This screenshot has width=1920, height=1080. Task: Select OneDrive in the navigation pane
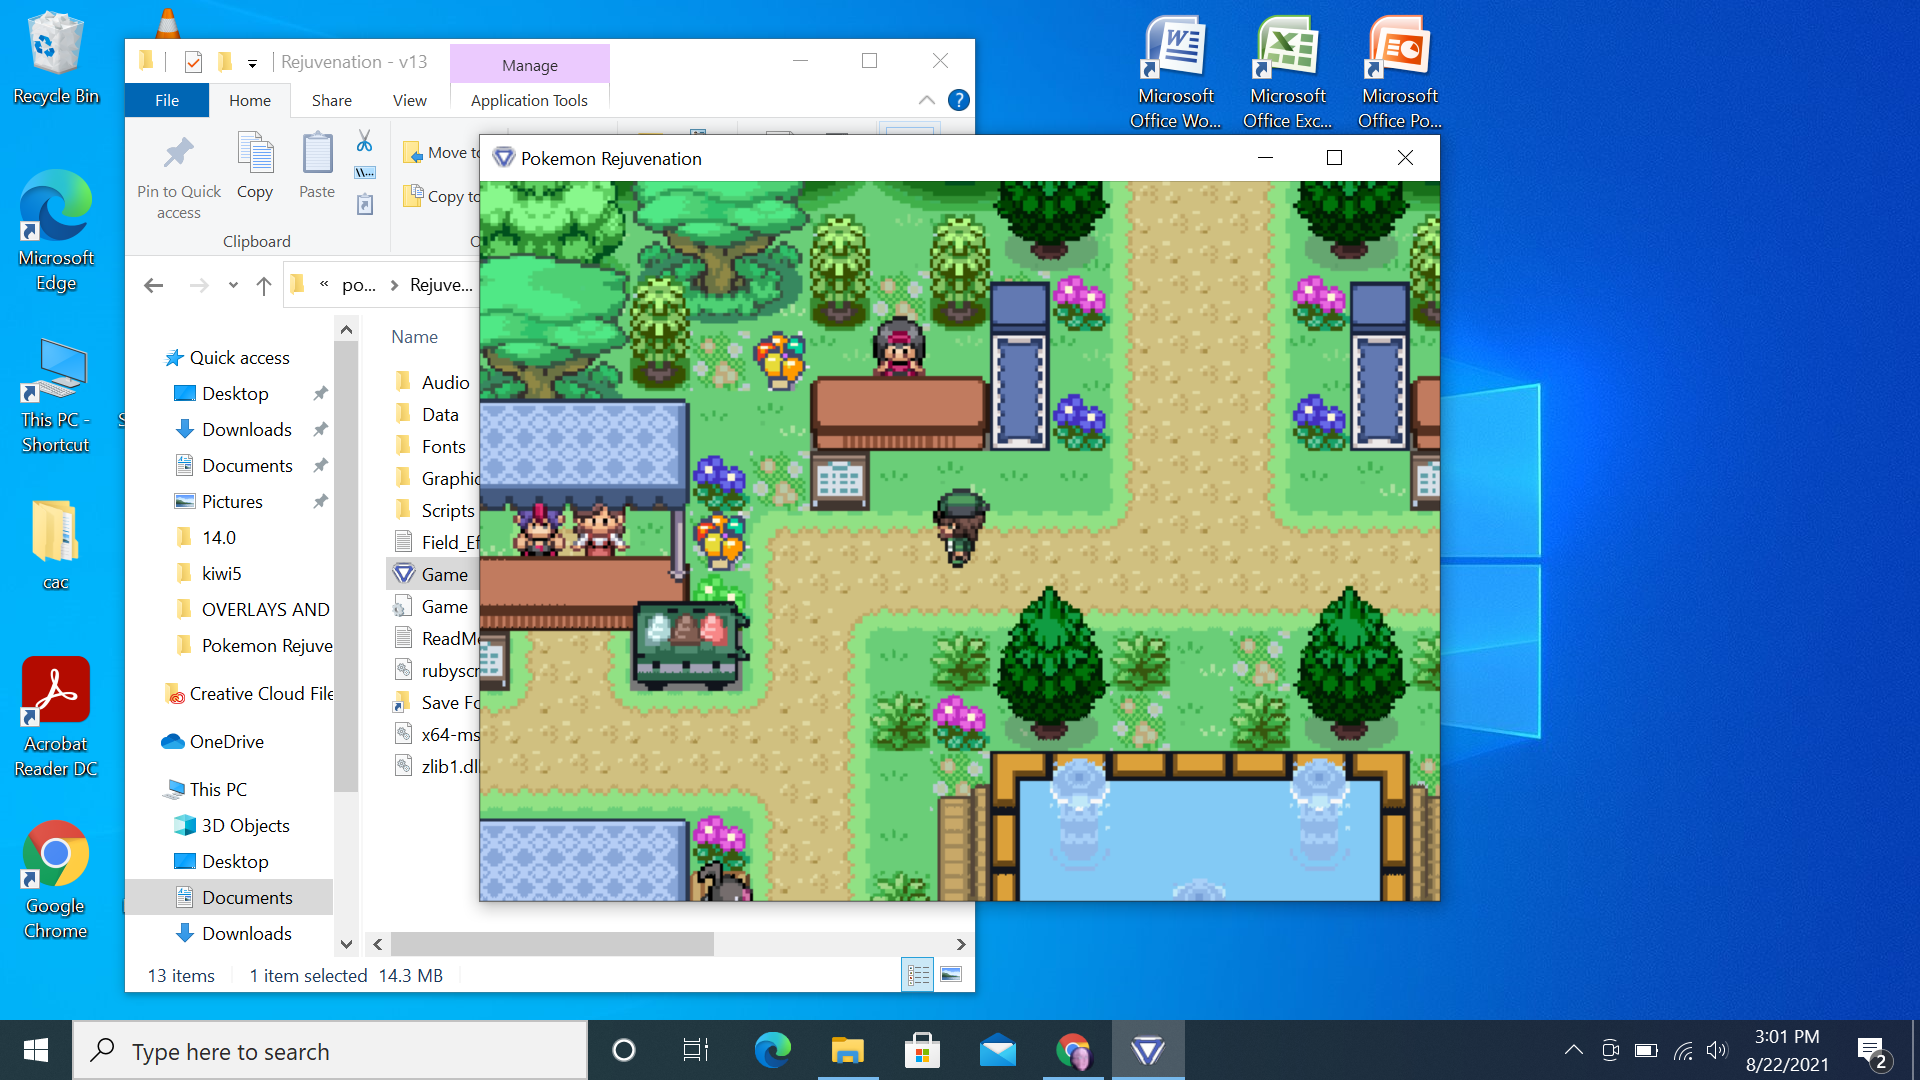click(x=227, y=742)
